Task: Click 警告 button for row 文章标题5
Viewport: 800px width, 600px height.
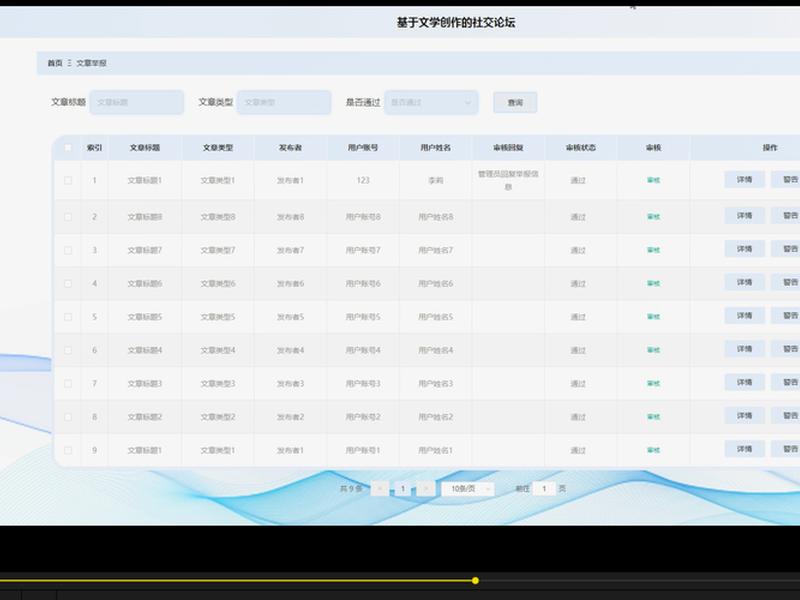Action: point(786,316)
